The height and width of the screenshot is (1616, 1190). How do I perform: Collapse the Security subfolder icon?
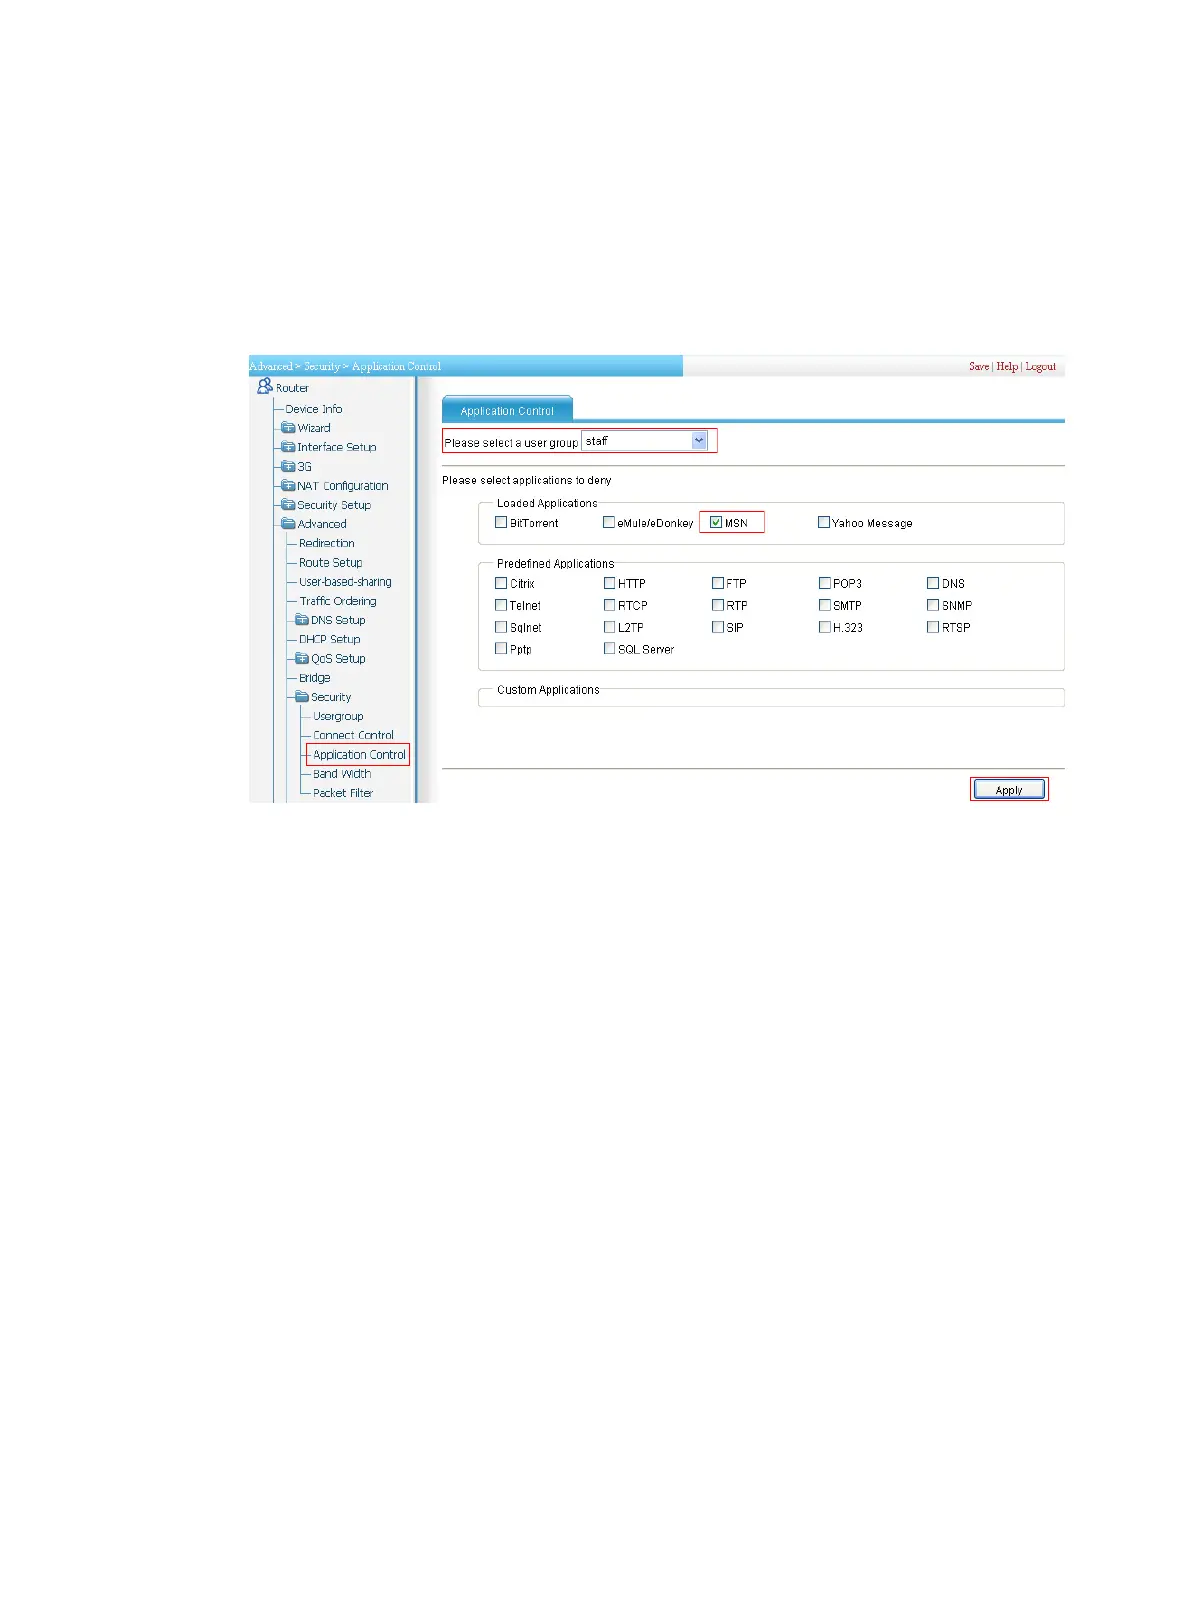(x=302, y=697)
